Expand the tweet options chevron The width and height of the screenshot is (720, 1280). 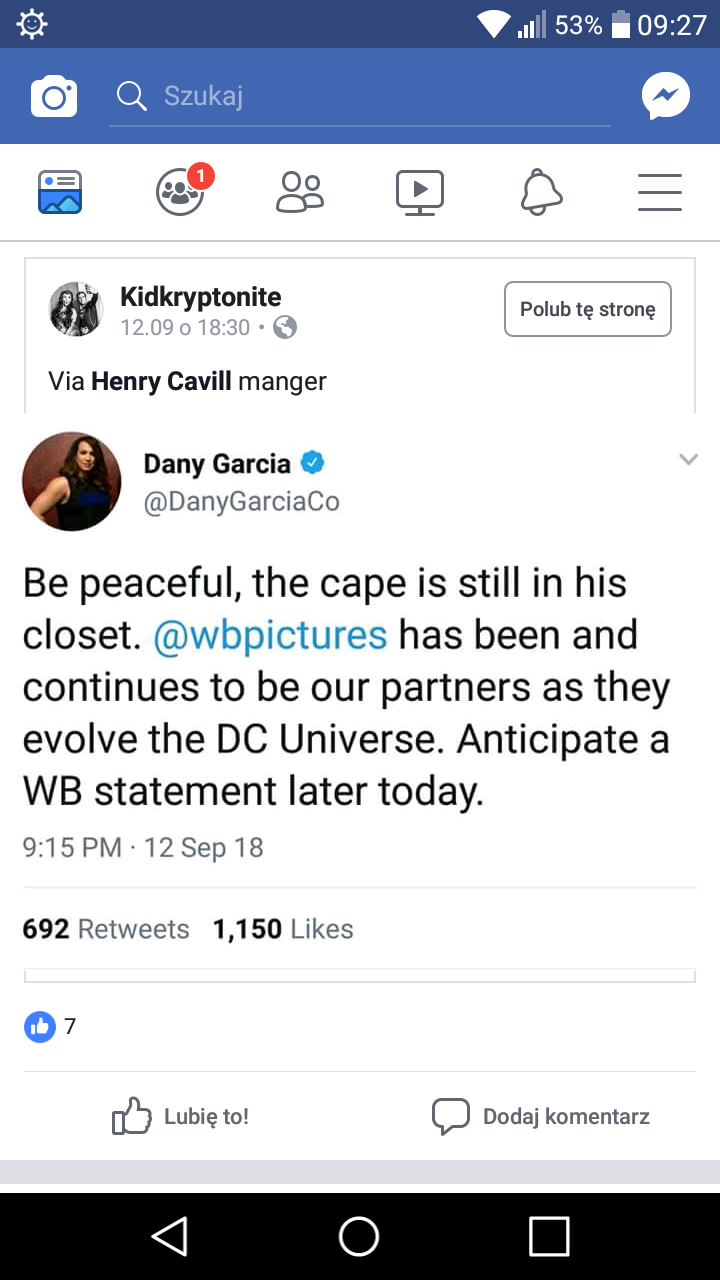coord(688,459)
